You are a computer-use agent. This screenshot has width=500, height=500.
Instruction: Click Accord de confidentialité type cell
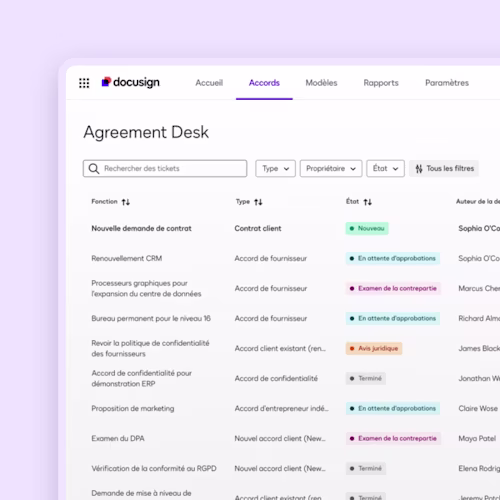[x=276, y=378]
